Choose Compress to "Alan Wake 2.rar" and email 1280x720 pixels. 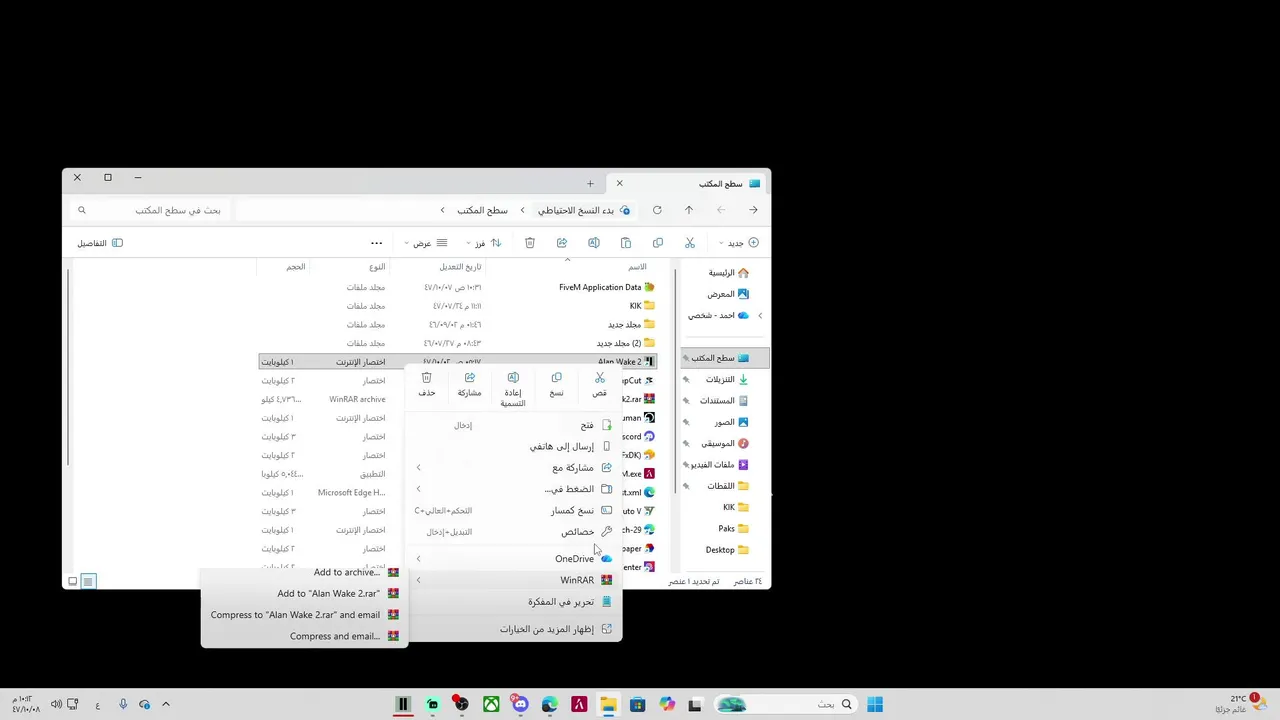tap(304, 615)
